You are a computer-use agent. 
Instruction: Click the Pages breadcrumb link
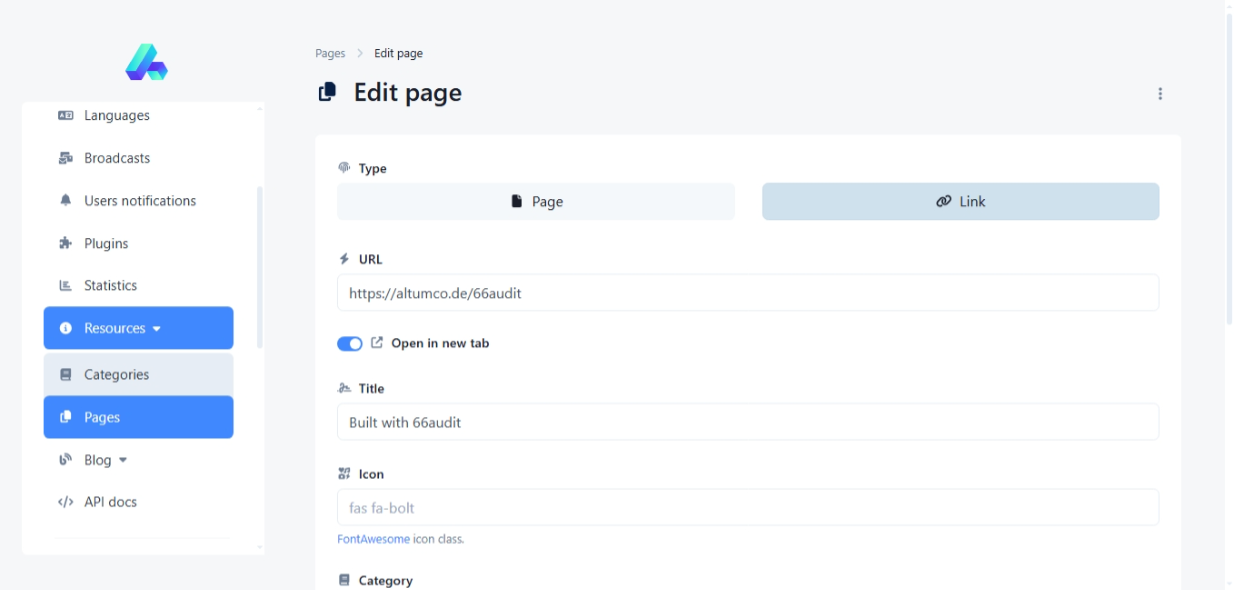[330, 54]
